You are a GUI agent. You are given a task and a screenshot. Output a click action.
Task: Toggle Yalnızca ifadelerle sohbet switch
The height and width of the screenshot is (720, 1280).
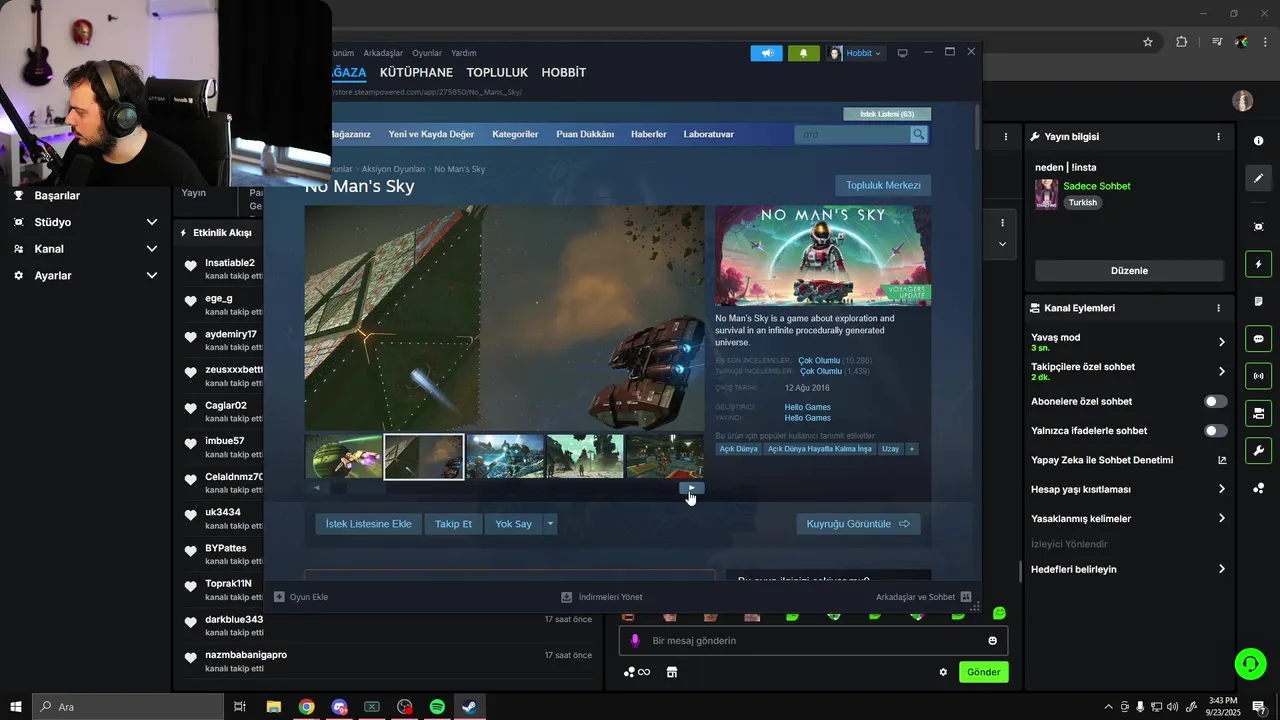click(x=1215, y=431)
